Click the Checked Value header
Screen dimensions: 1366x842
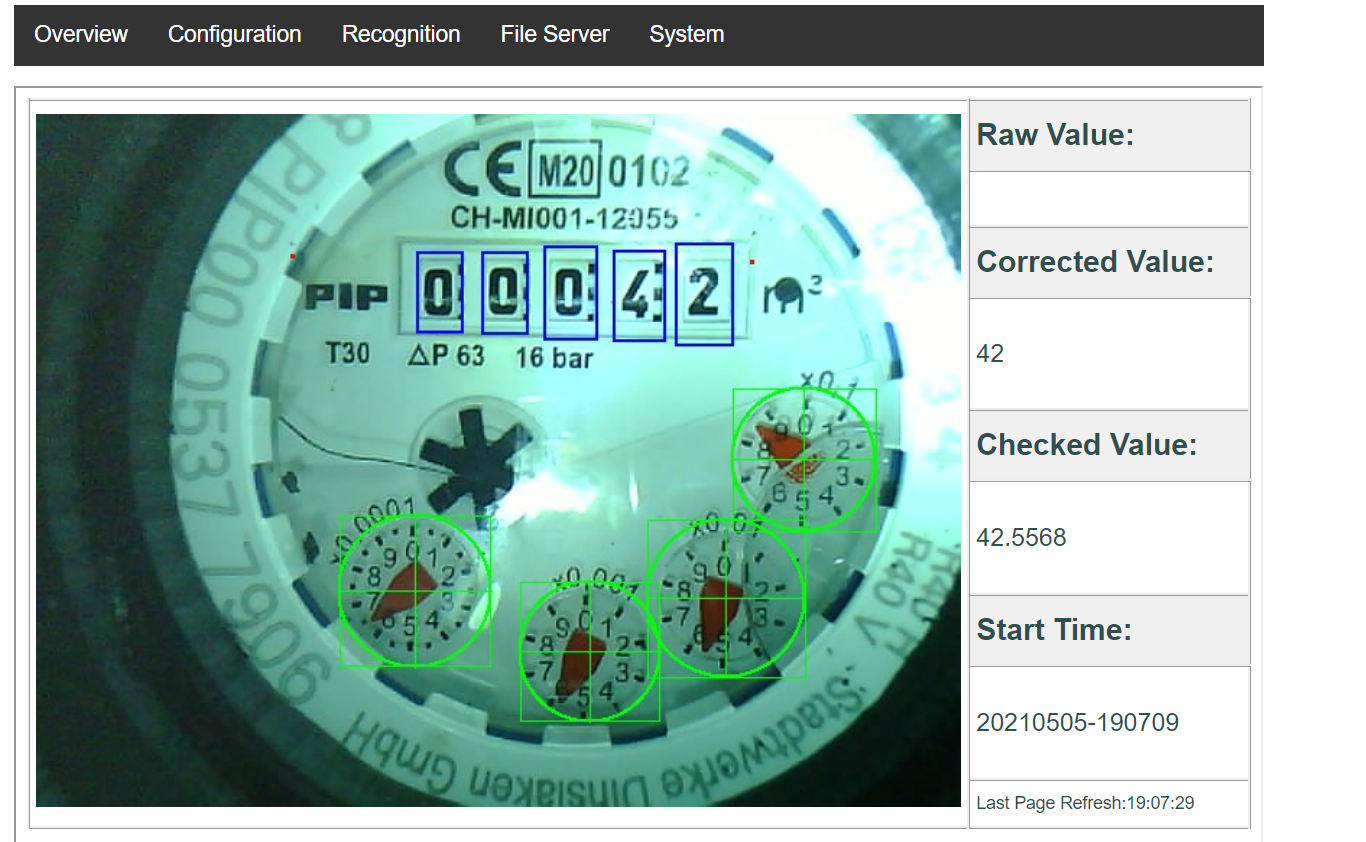(1110, 445)
